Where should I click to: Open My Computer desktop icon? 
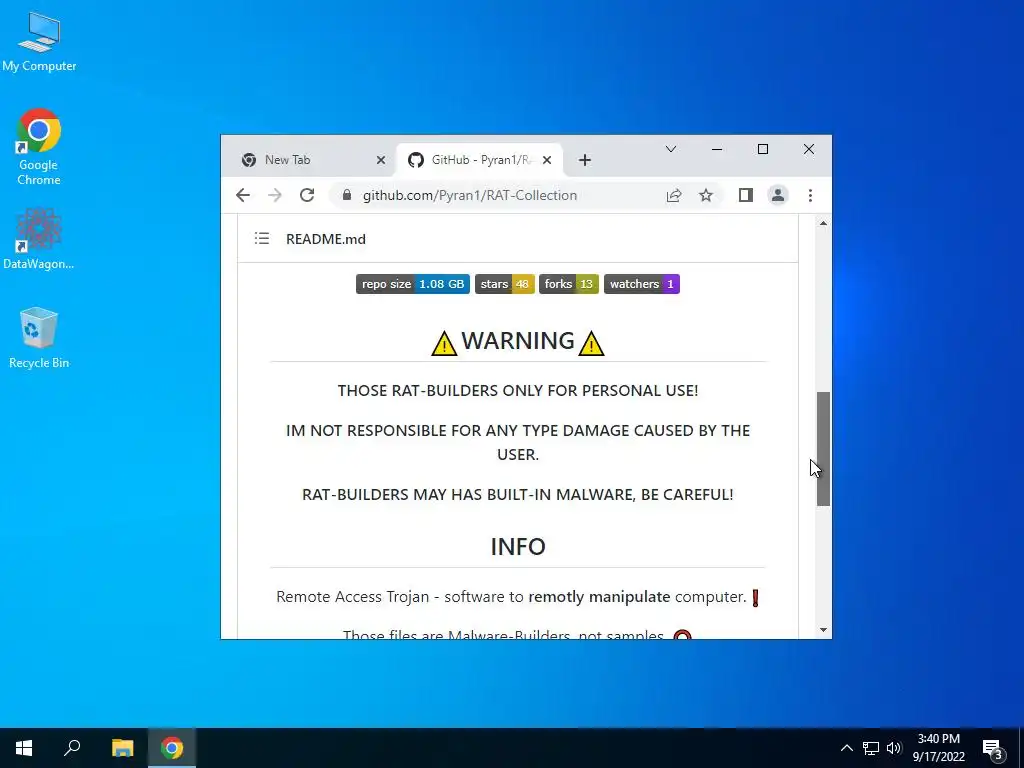point(39,41)
